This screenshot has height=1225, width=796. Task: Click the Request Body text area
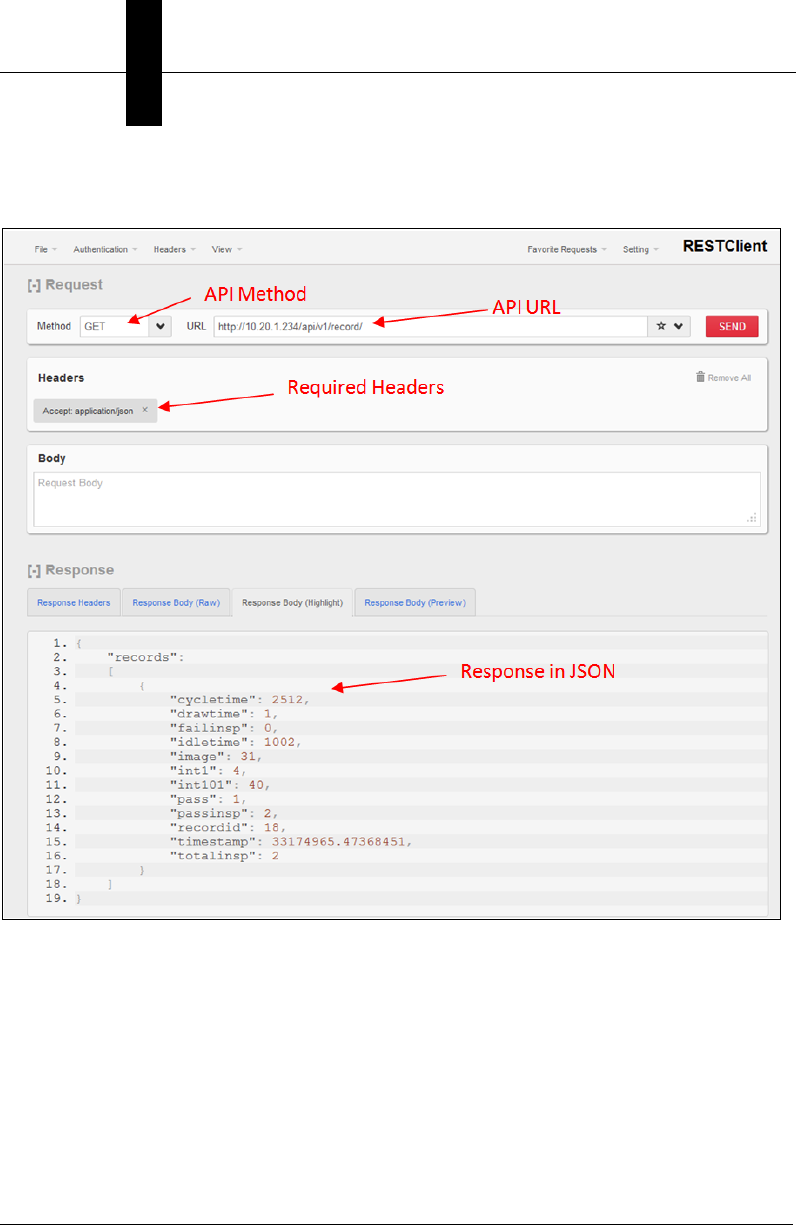click(397, 499)
